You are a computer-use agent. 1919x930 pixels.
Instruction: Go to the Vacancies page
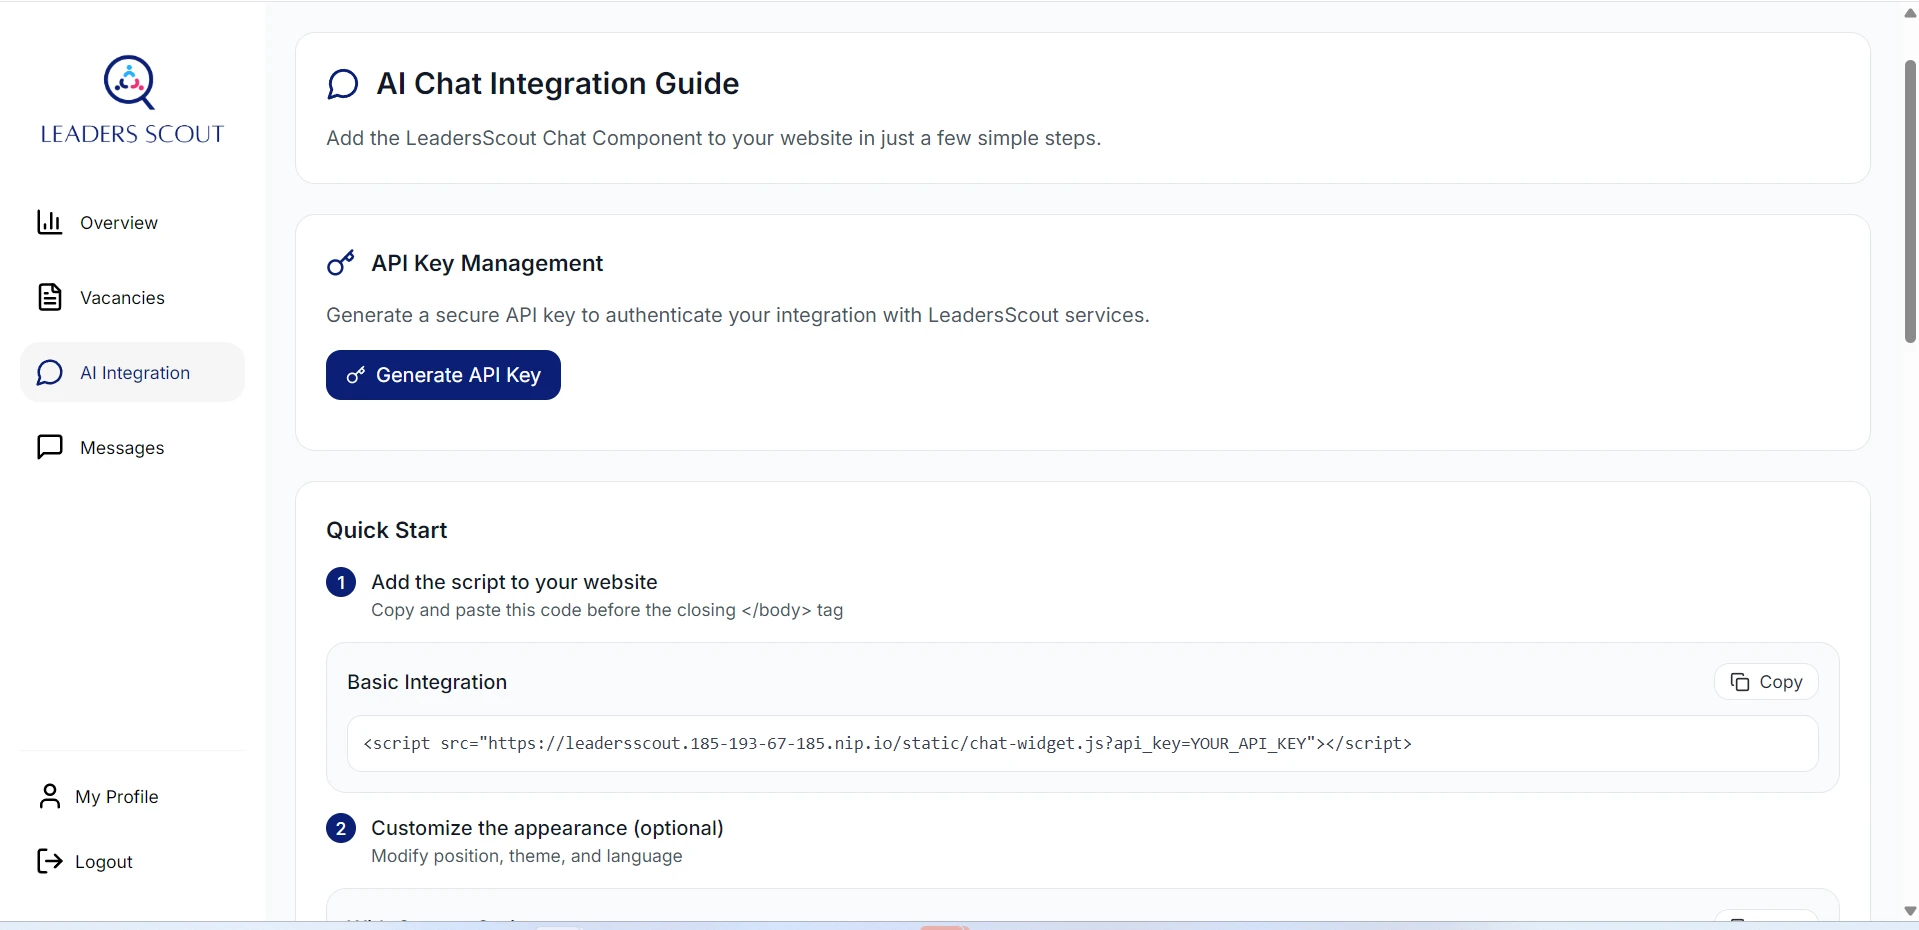click(122, 298)
